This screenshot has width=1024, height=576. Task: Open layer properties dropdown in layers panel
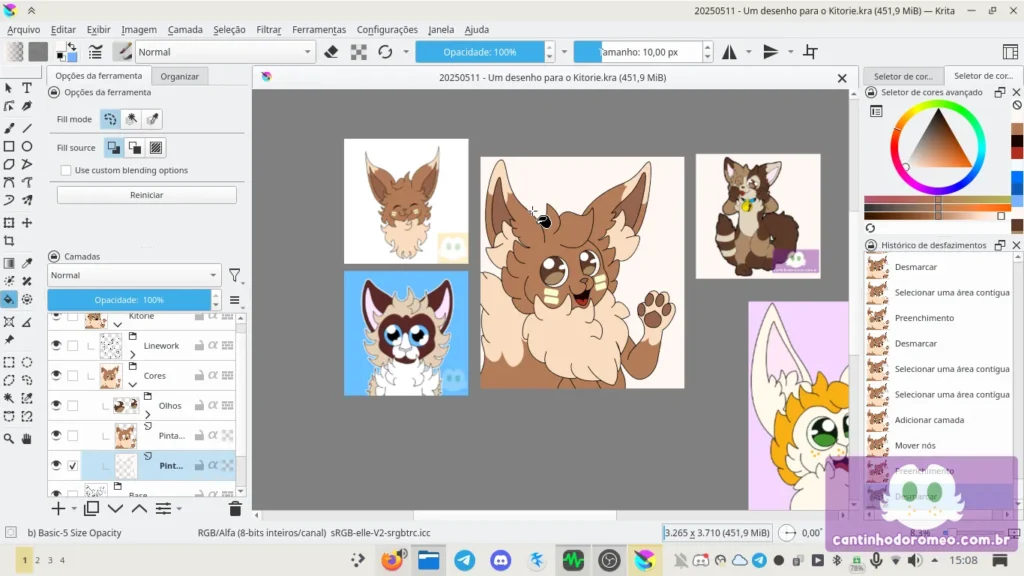pyautogui.click(x=164, y=508)
